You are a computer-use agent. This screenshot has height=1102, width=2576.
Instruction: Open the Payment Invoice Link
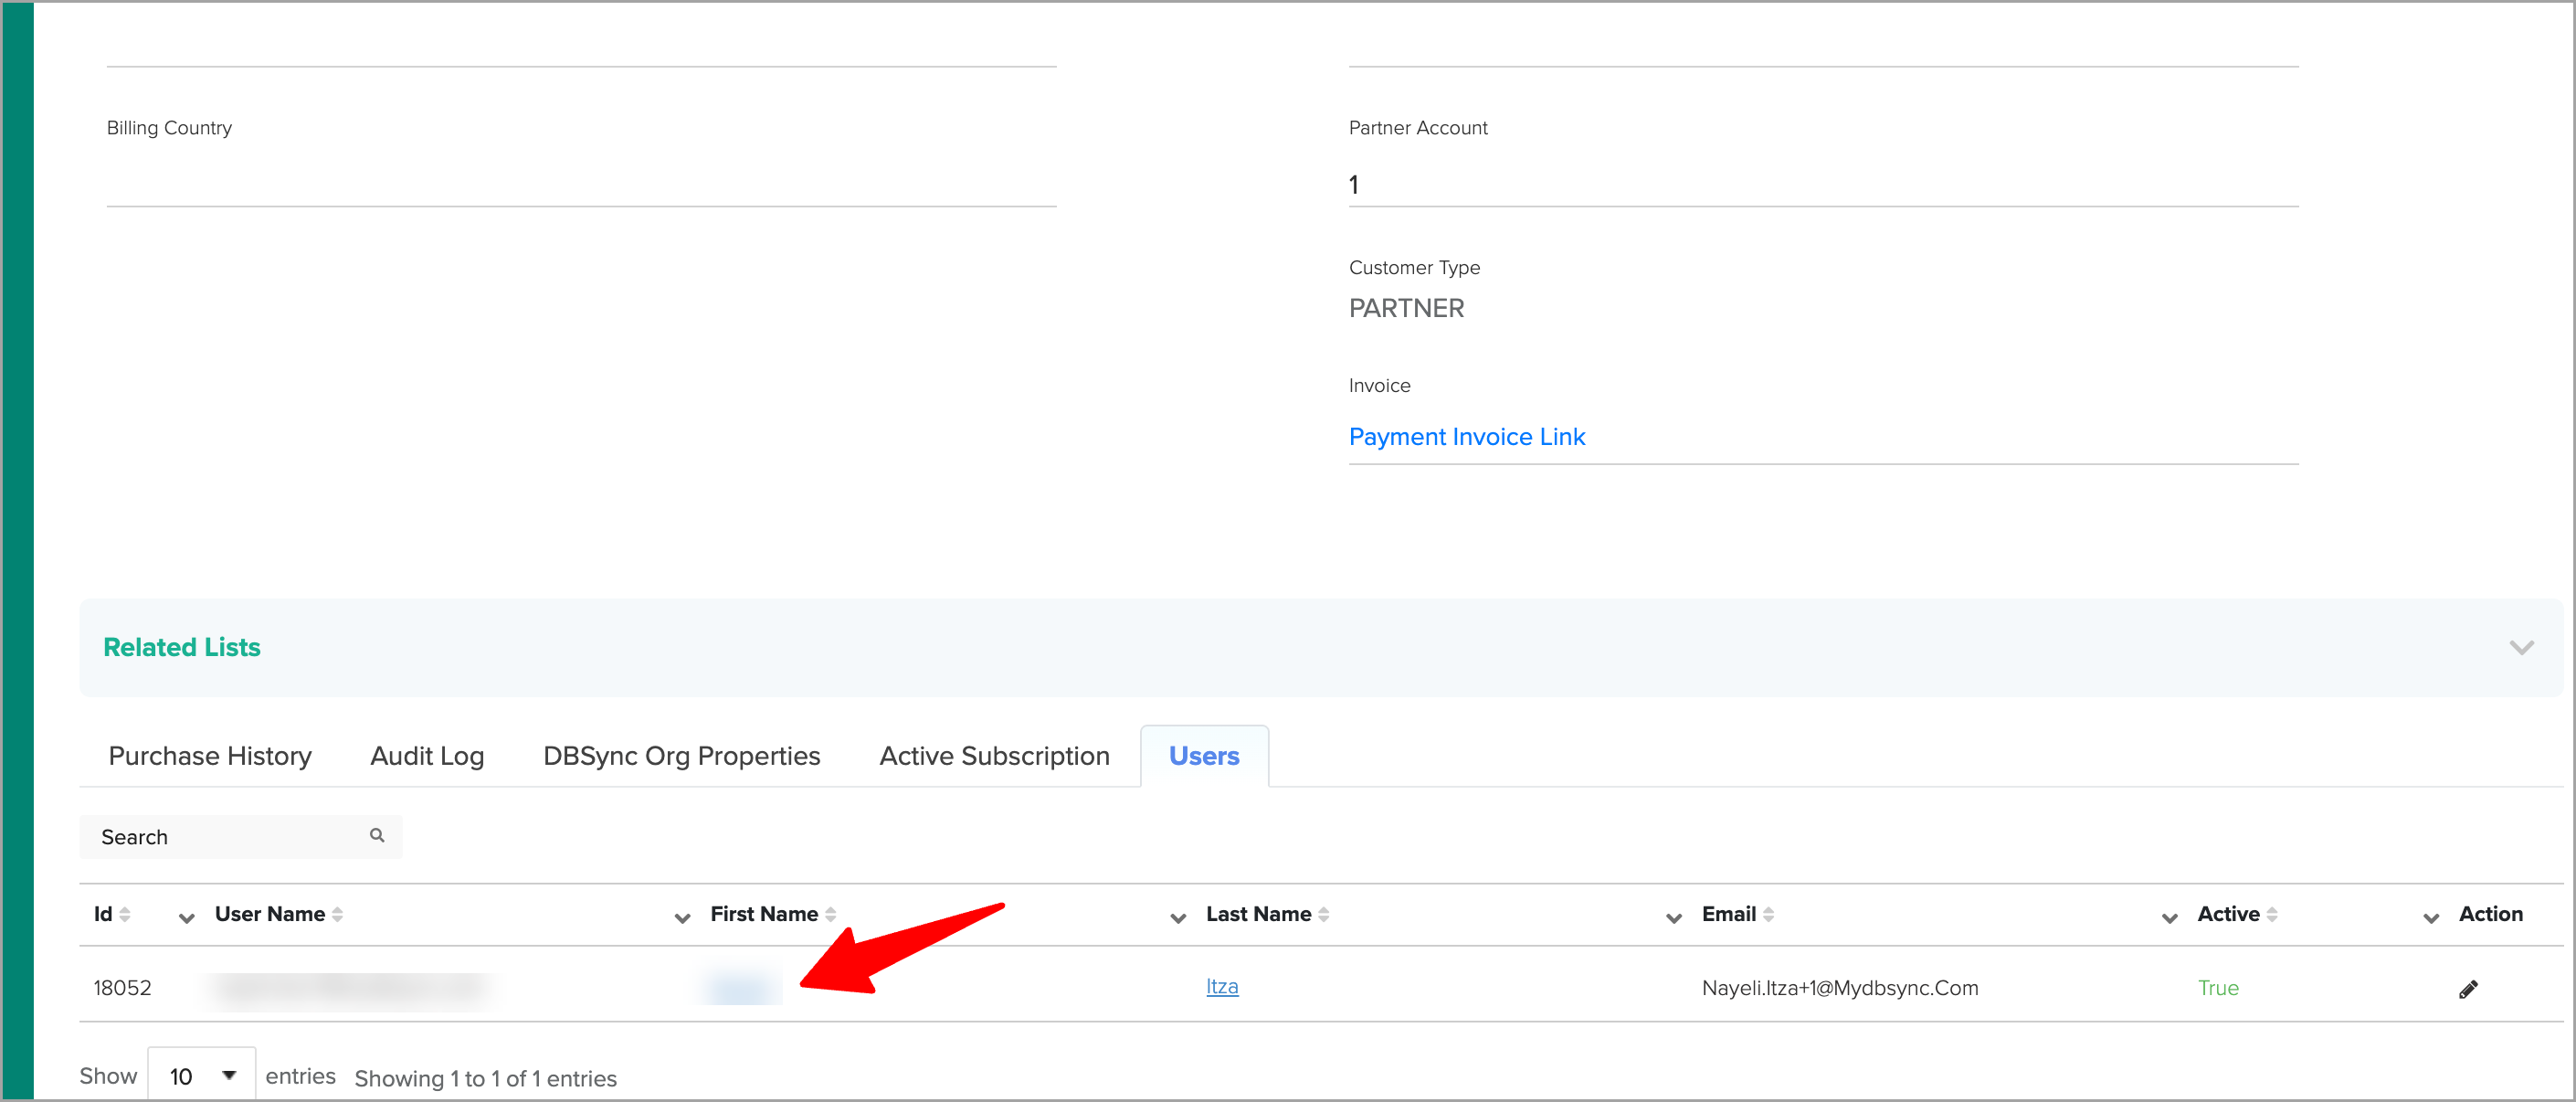(x=1466, y=437)
